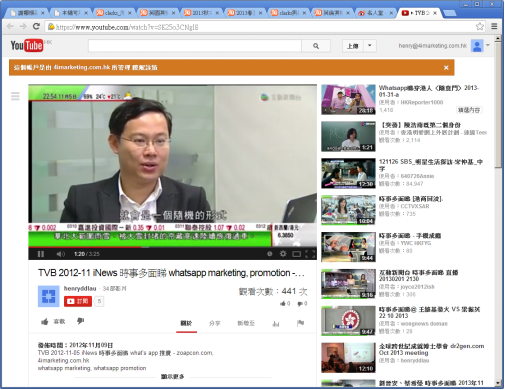
Task: Expand the account dropdown arrow
Action: click(488, 45)
